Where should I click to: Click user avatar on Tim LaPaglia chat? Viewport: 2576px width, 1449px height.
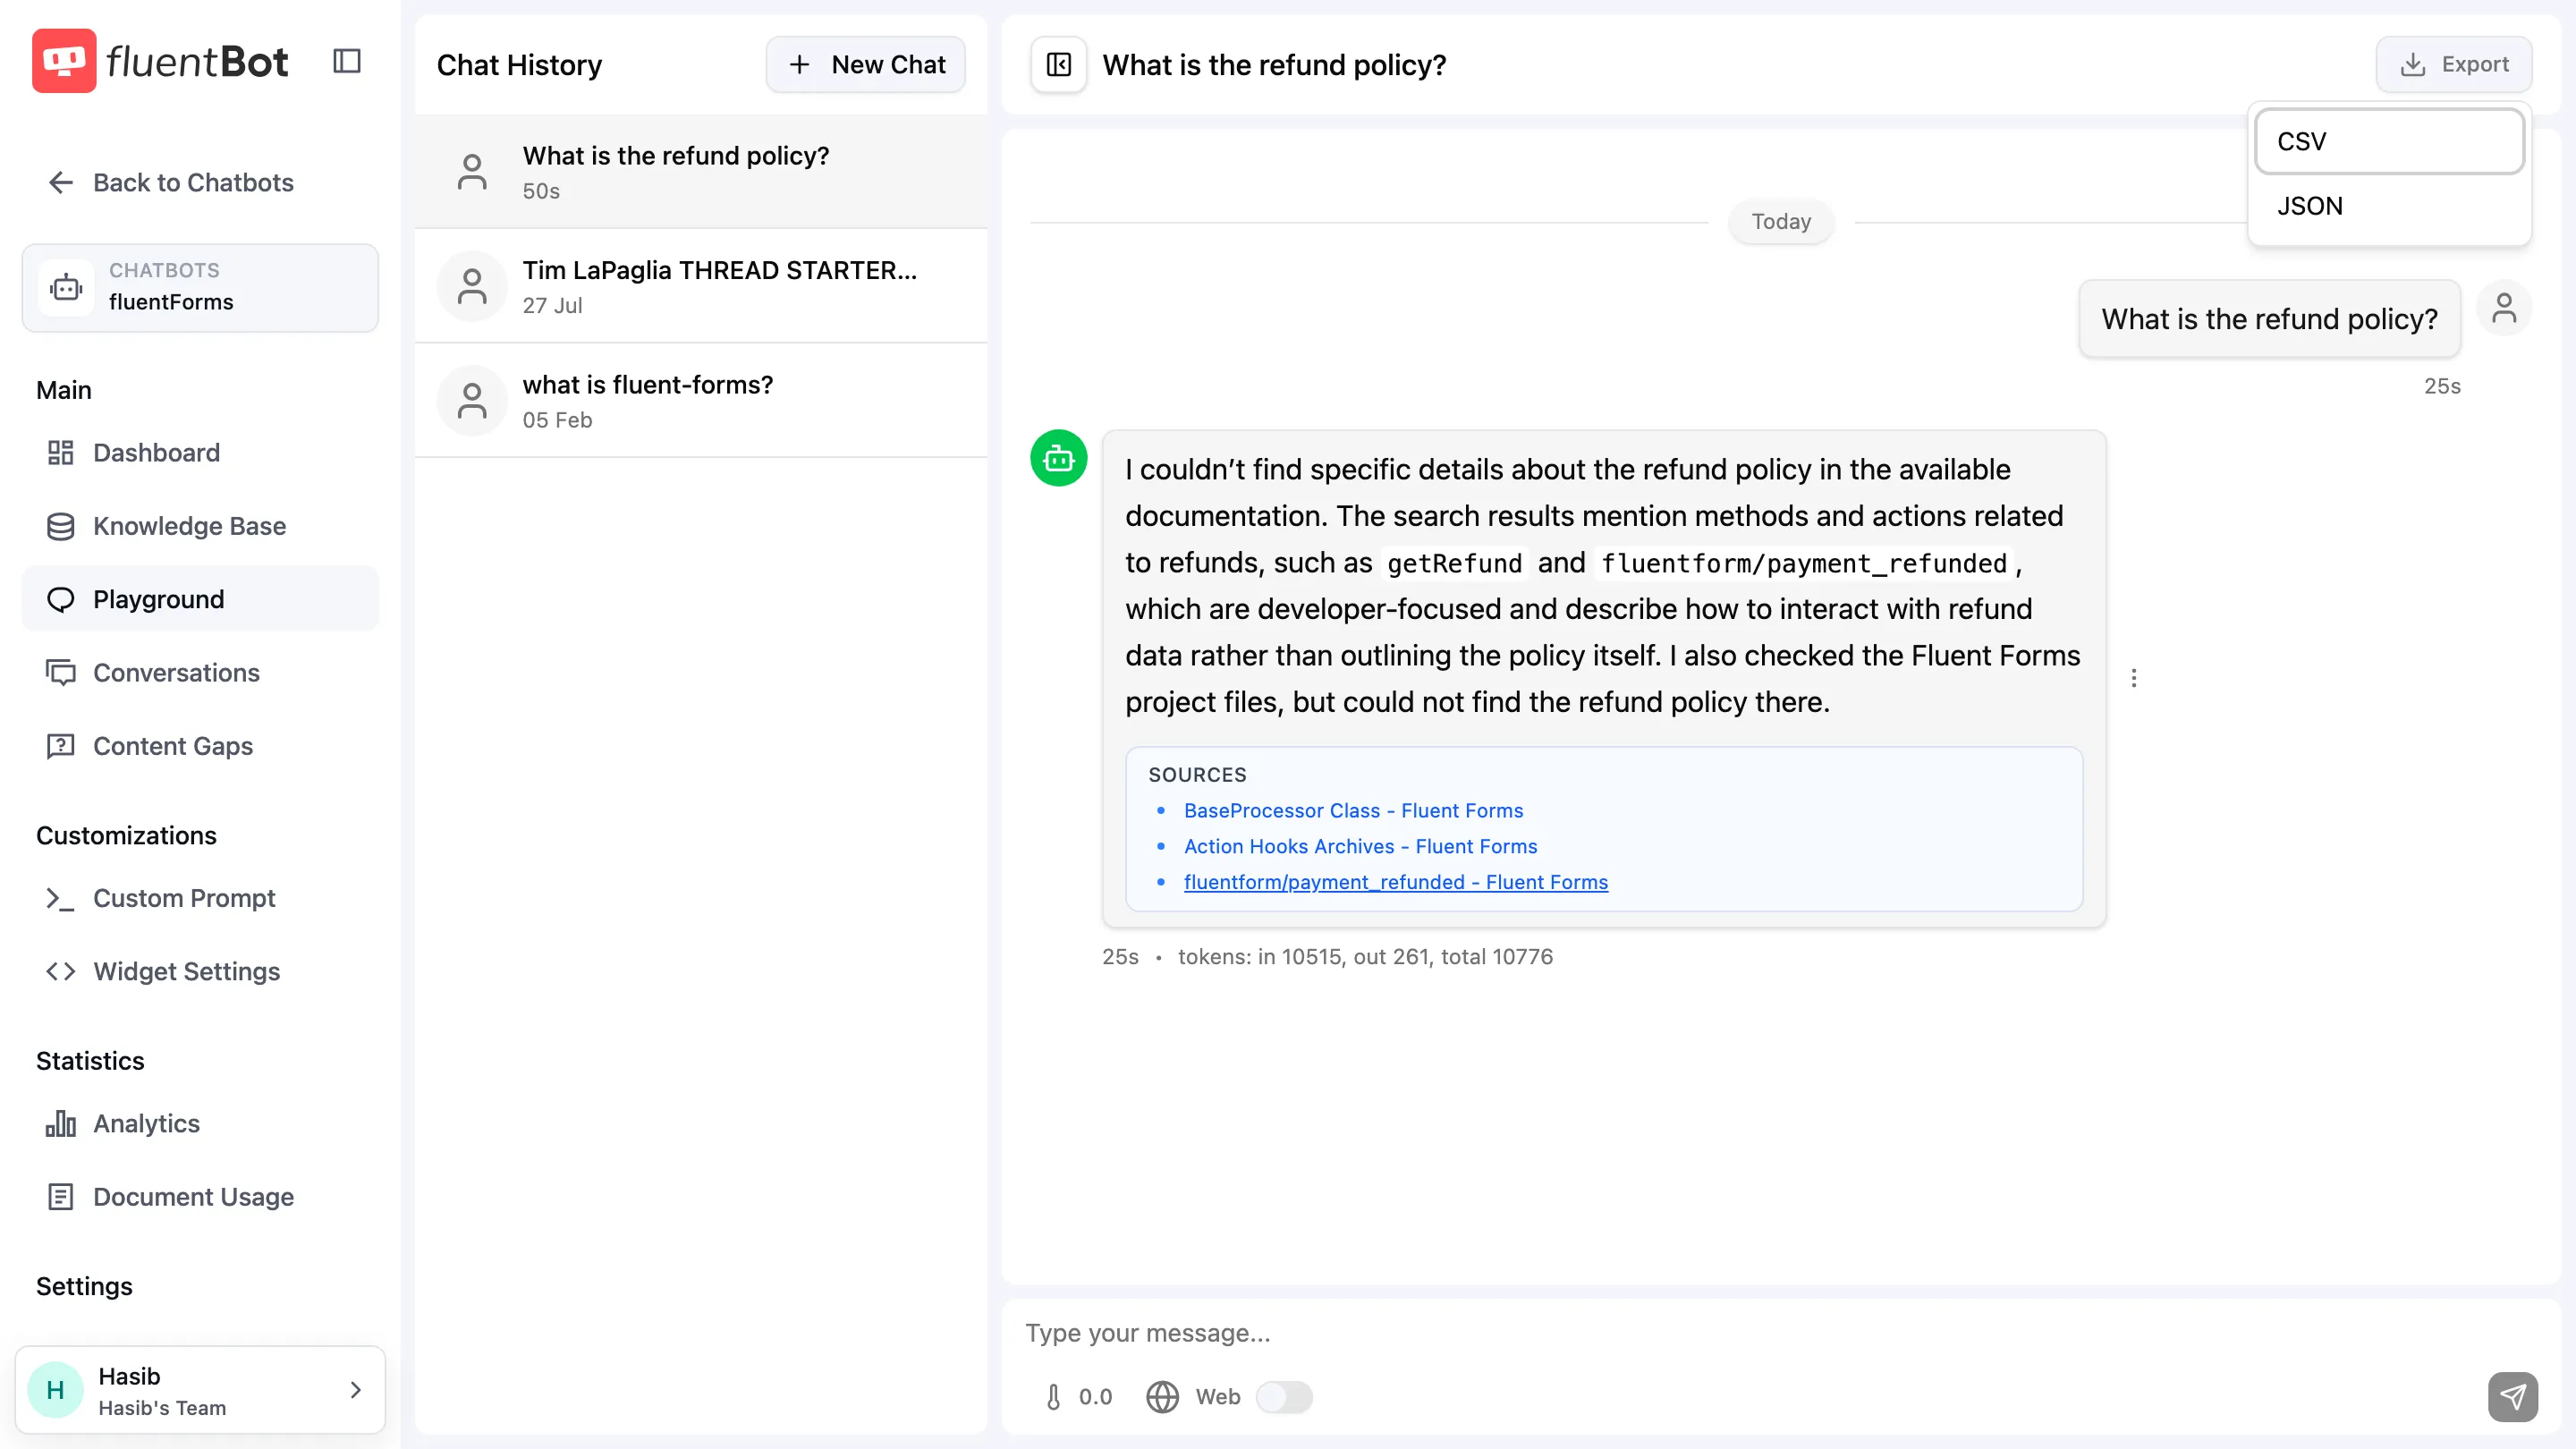click(x=472, y=287)
